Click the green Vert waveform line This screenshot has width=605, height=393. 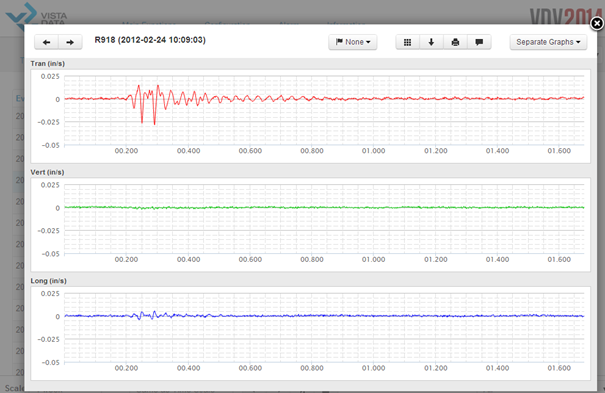[x=324, y=207]
